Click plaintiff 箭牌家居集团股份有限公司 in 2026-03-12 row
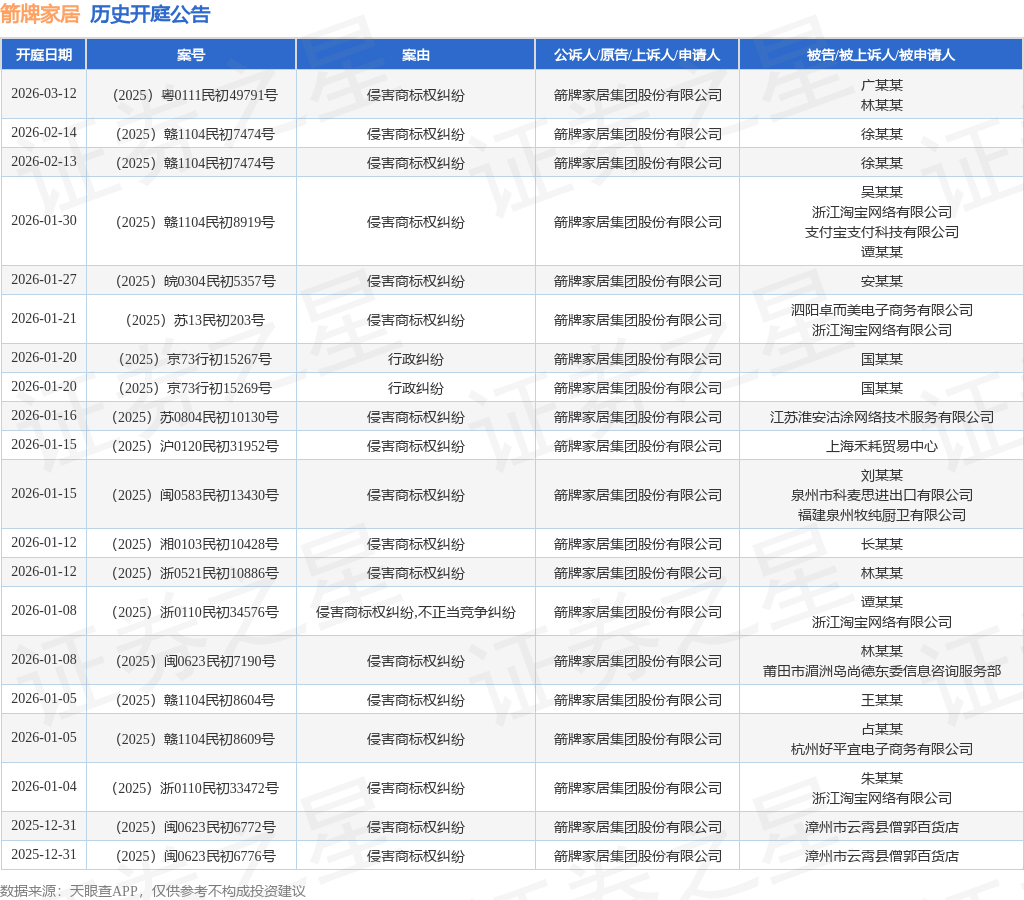This screenshot has width=1024, height=900. 637,95
